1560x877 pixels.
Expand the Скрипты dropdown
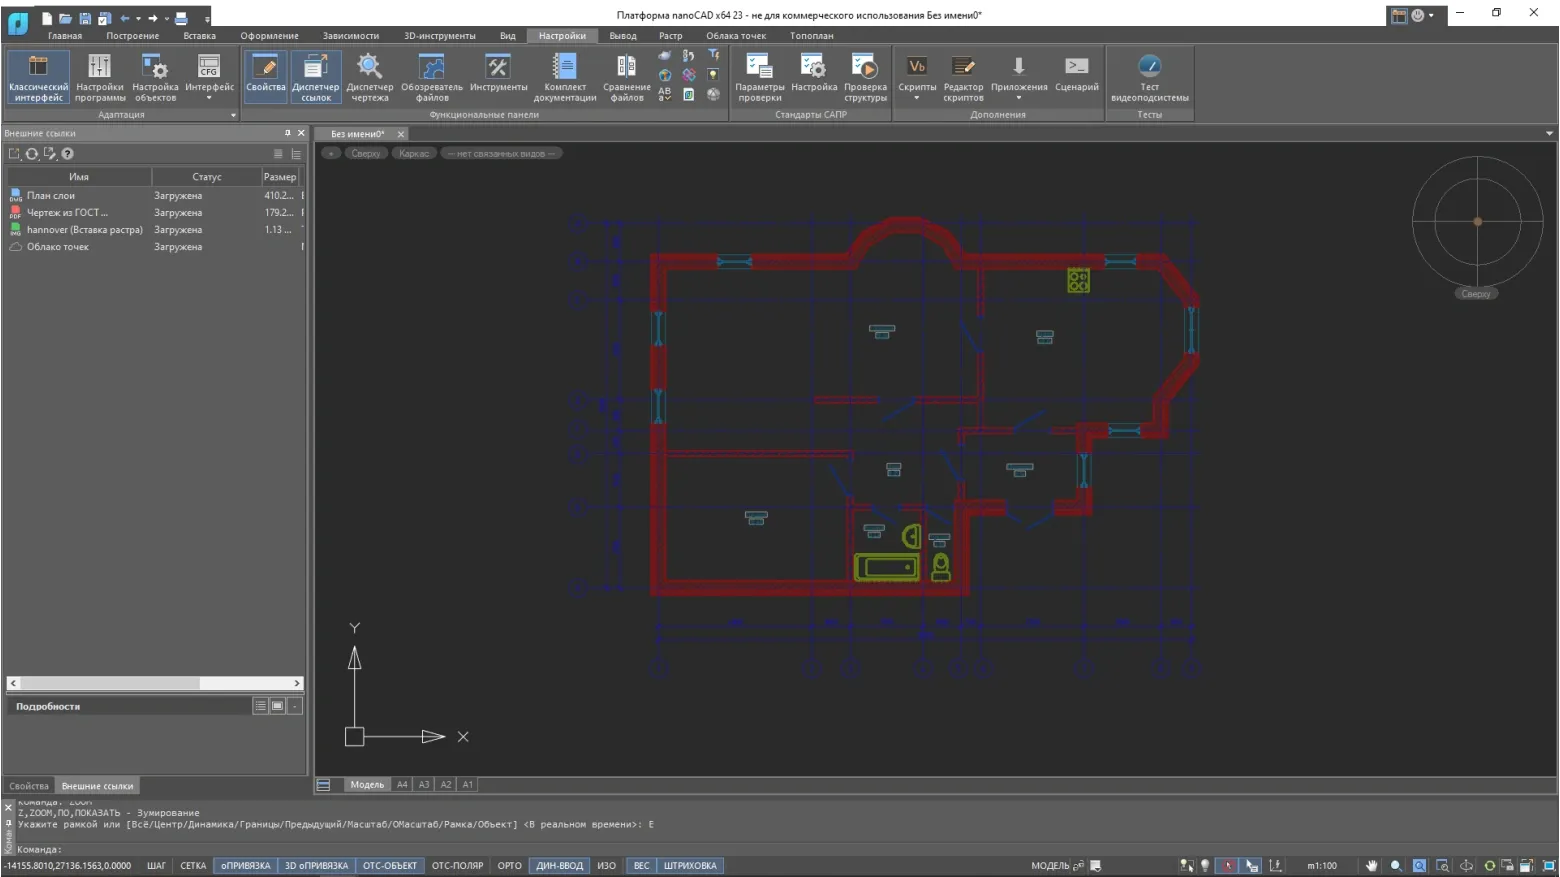916,98
